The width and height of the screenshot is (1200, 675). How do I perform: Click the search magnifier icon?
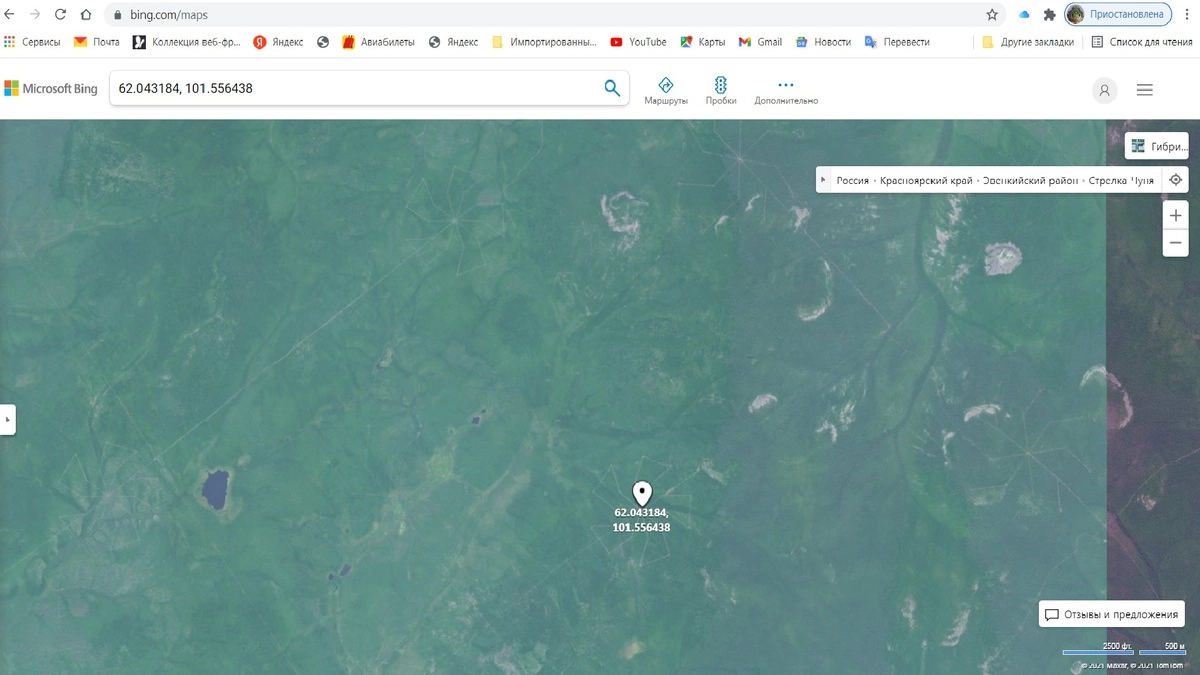pos(612,88)
